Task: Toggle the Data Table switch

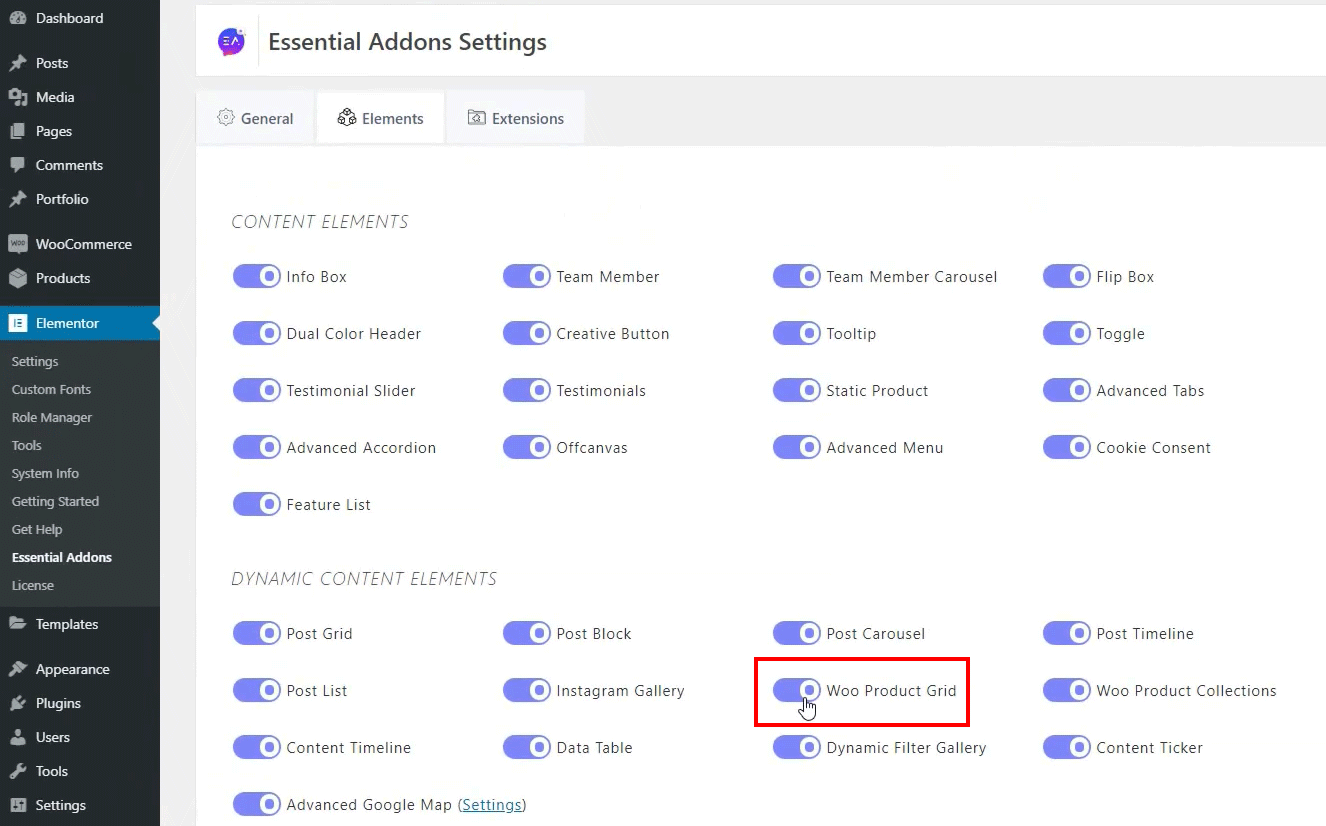Action: pos(527,747)
